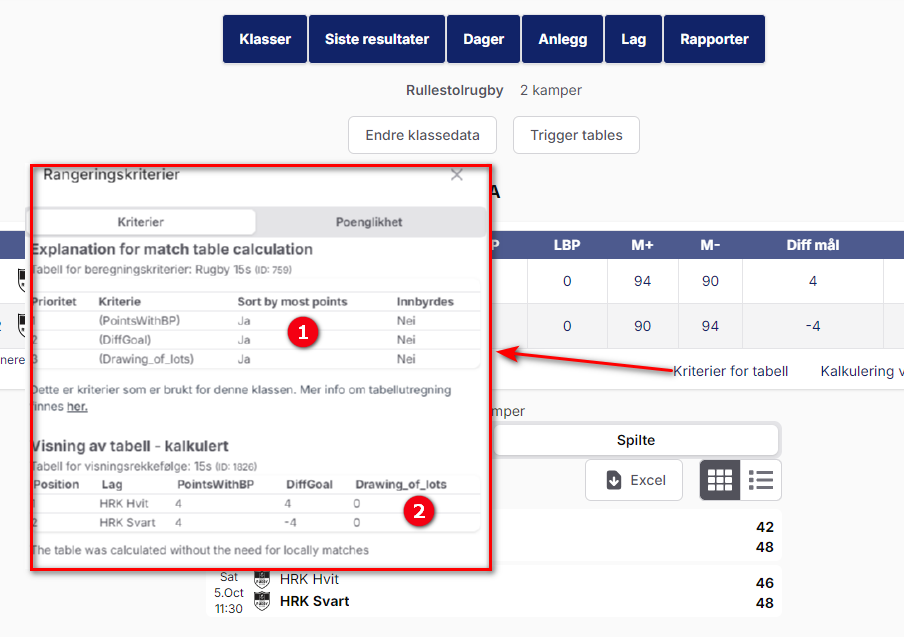Open Siste resultater page
This screenshot has width=904, height=637.
[x=377, y=39]
